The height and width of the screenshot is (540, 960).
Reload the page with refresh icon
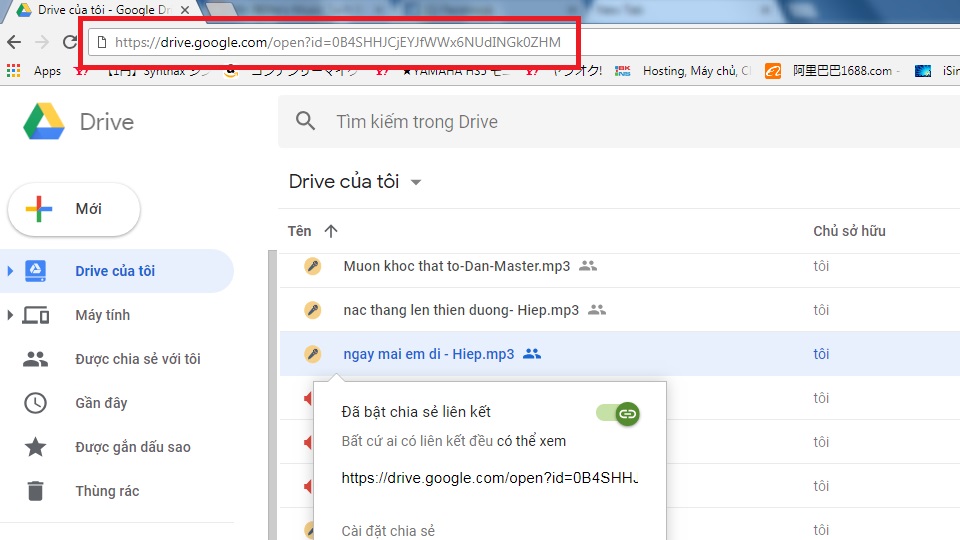(x=70, y=42)
